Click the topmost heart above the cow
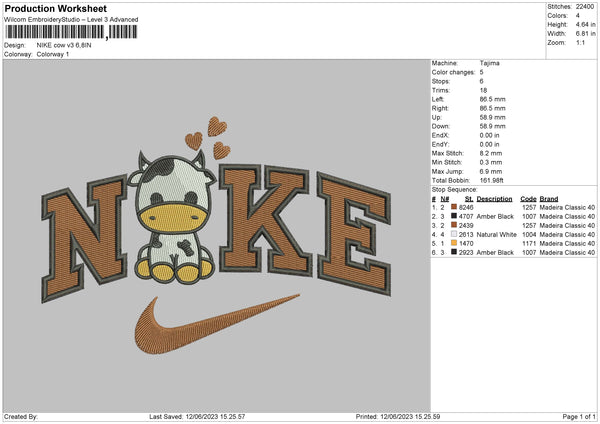The width and height of the screenshot is (600, 424). point(217,127)
